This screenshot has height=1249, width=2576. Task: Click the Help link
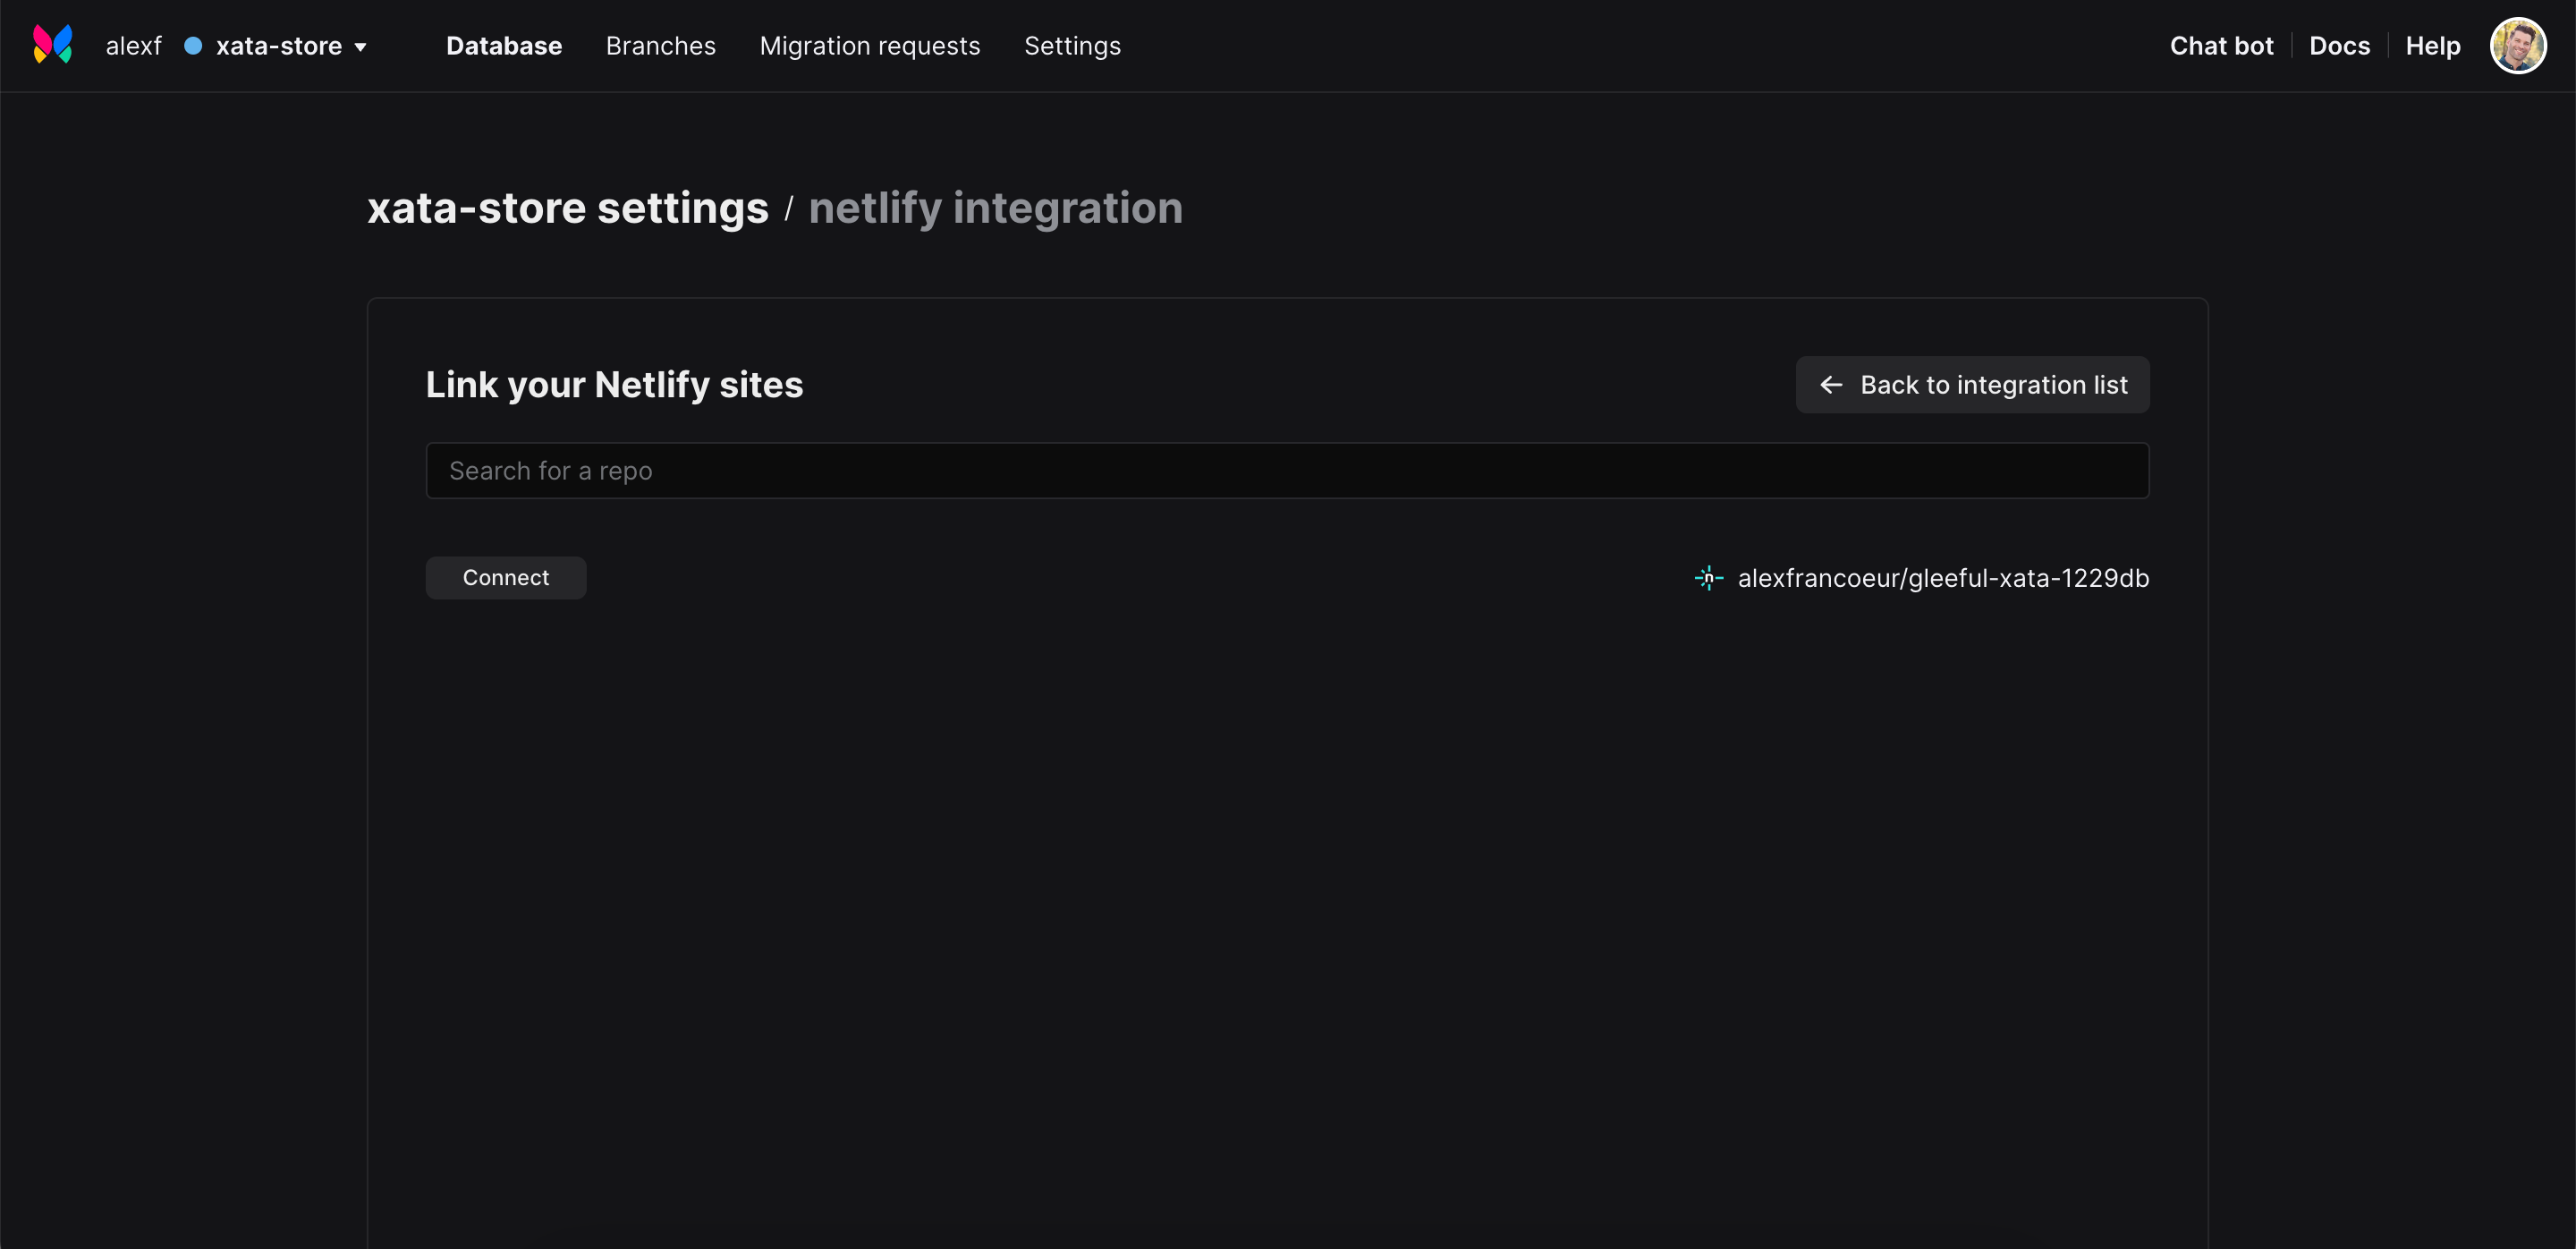pyautogui.click(x=2432, y=46)
